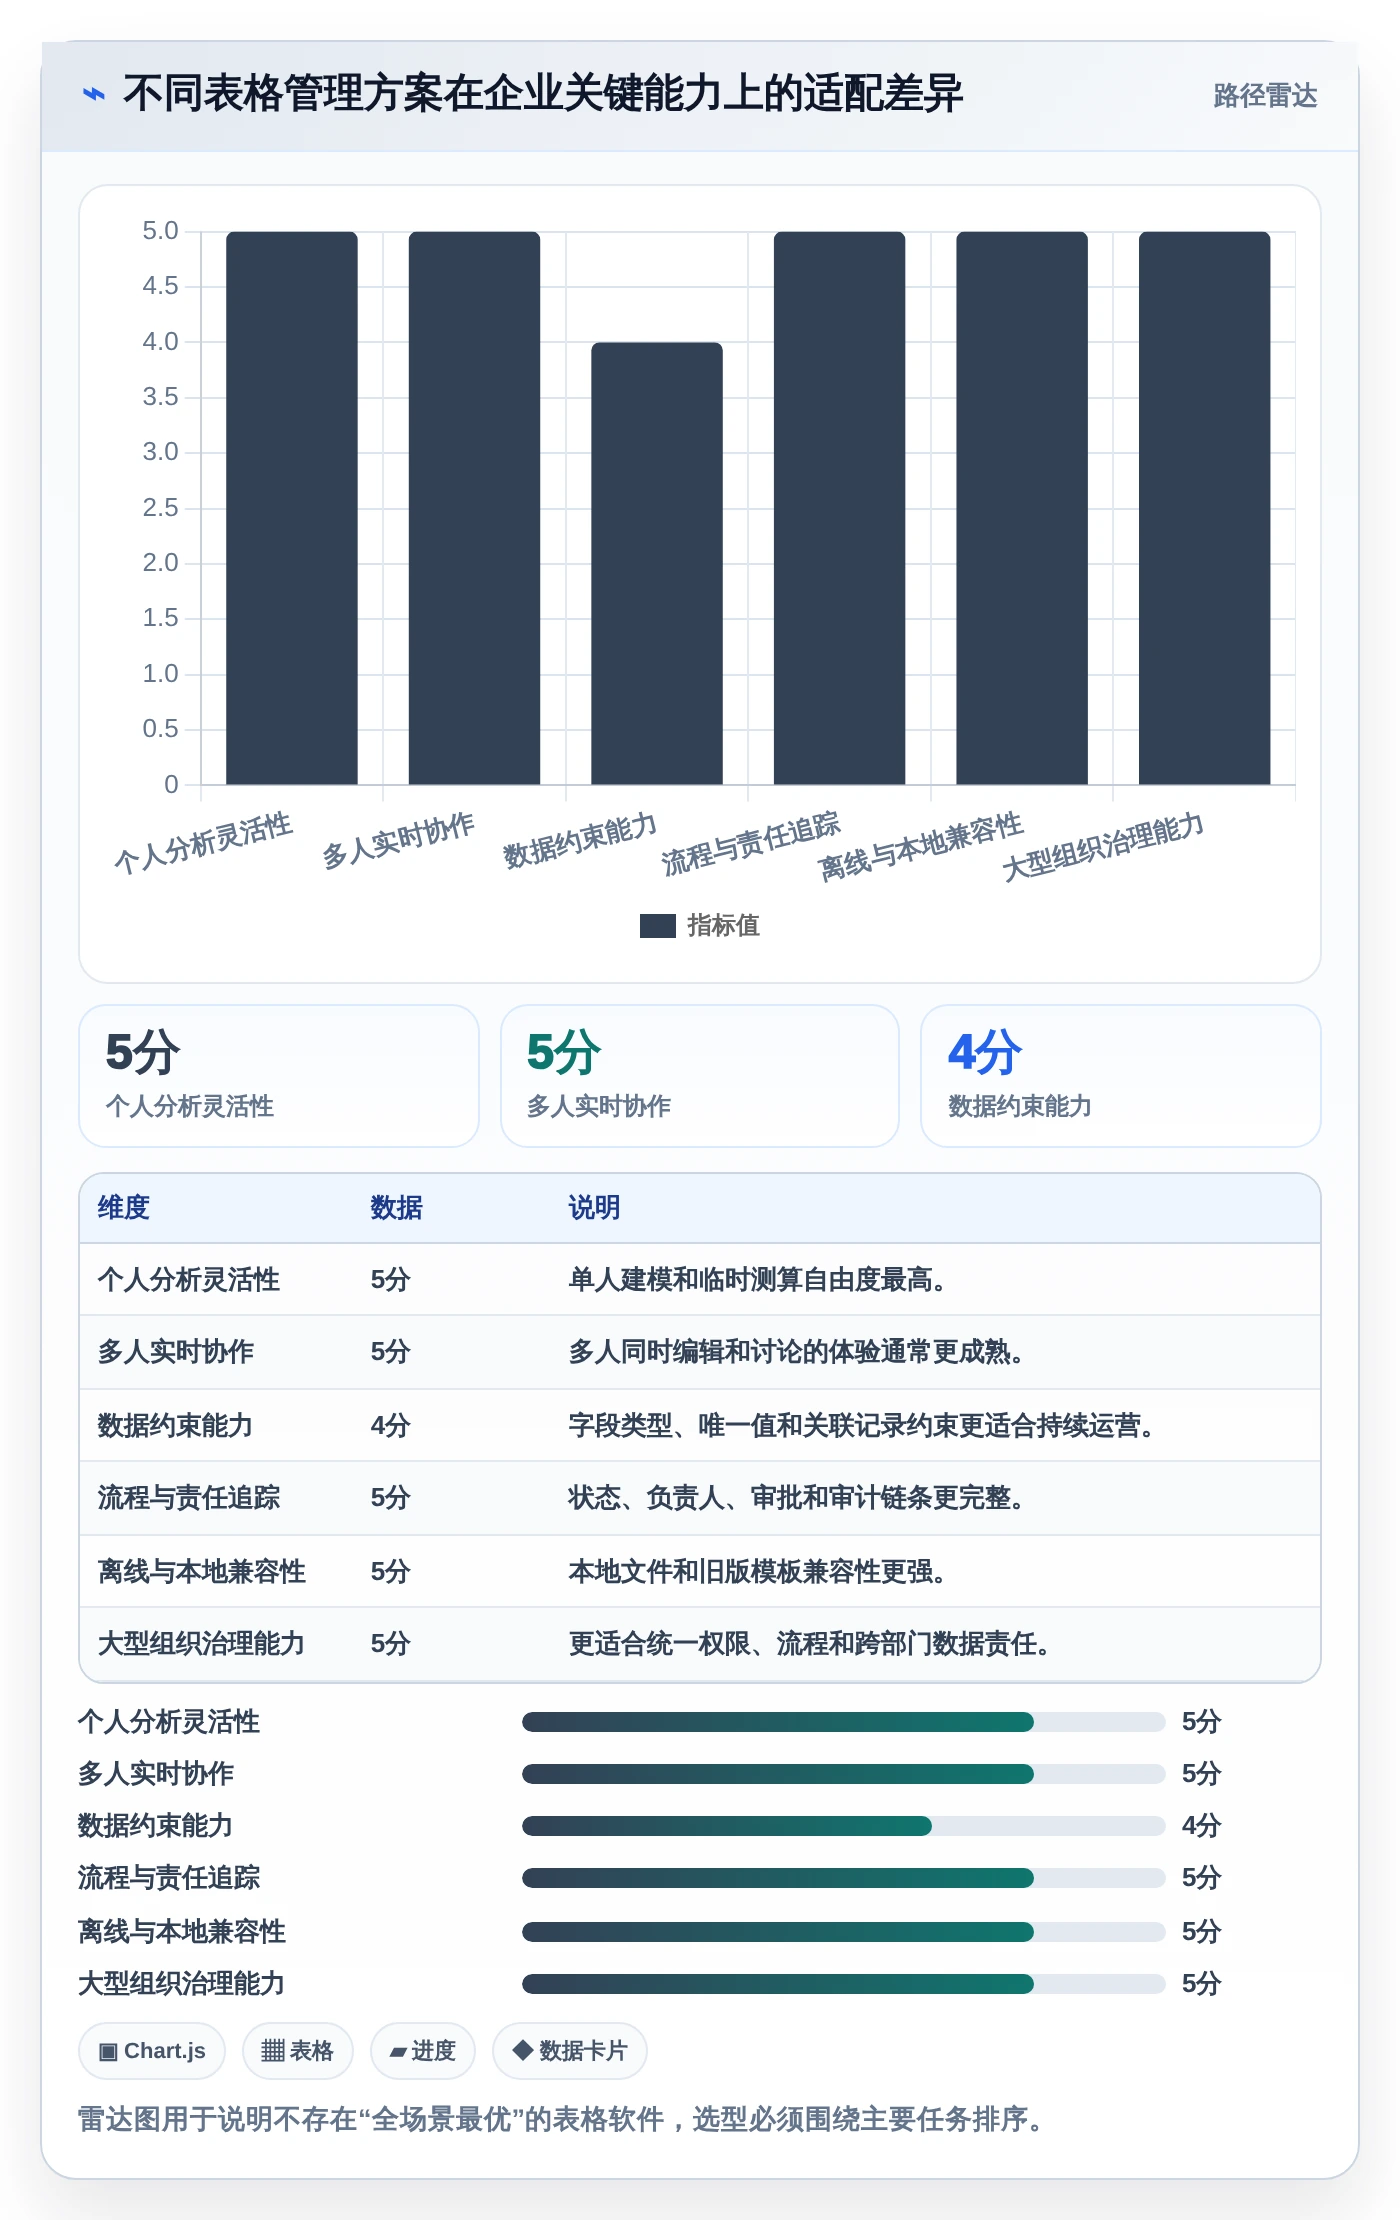Click the 大型组织治理能力 chart bar
This screenshot has height=2220, width=1400.
1204,508
